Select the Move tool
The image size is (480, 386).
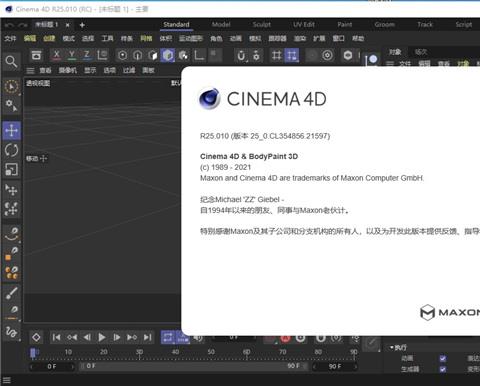11,130
